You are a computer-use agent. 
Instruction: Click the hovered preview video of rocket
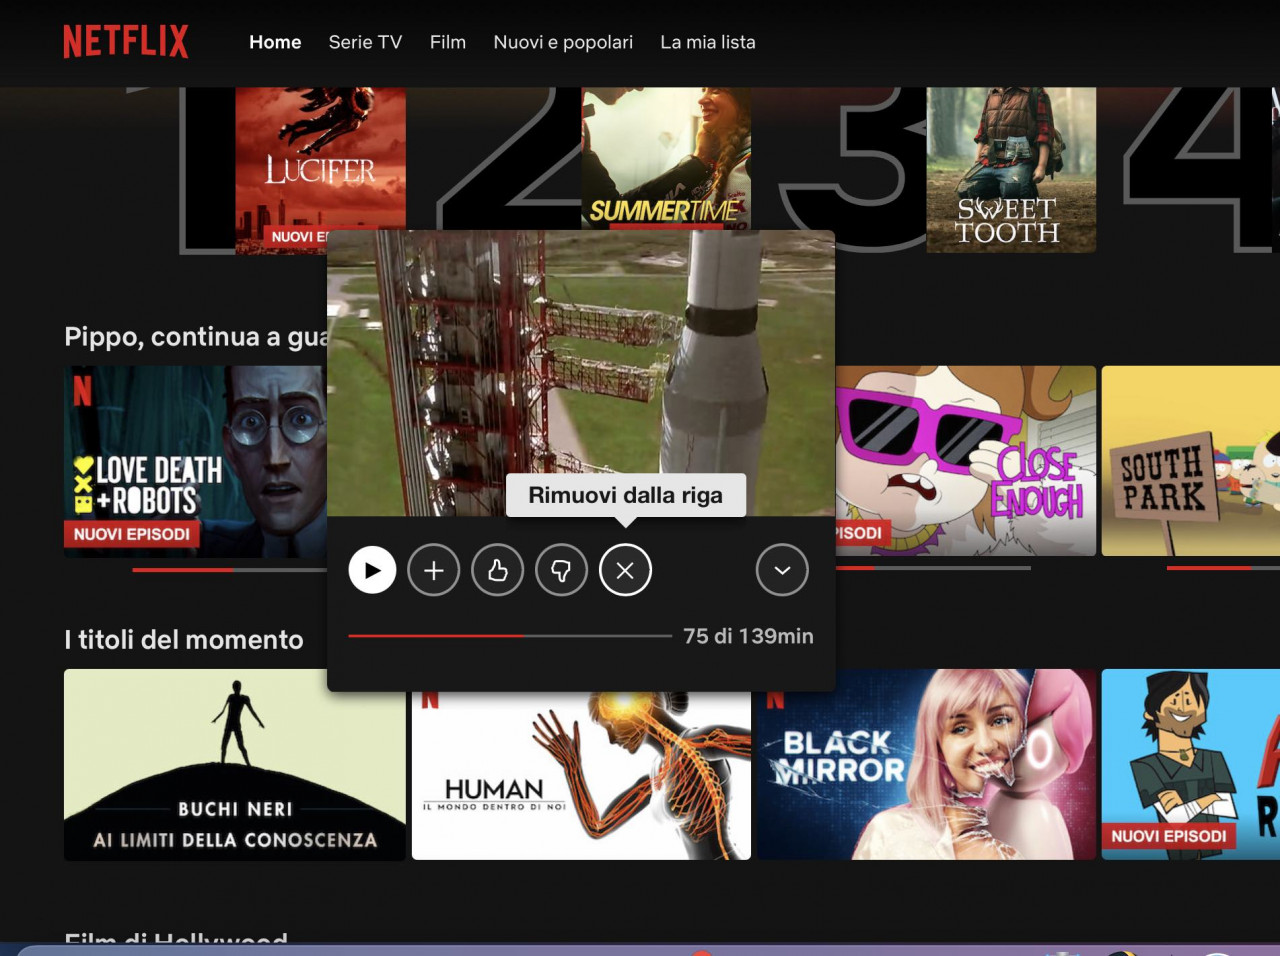pyautogui.click(x=581, y=373)
